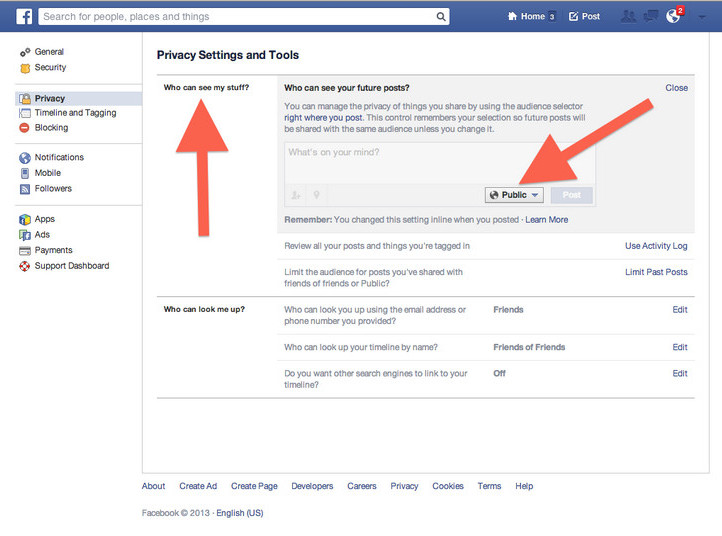Open the messages icon
The height and width of the screenshot is (536, 722).
(x=650, y=17)
